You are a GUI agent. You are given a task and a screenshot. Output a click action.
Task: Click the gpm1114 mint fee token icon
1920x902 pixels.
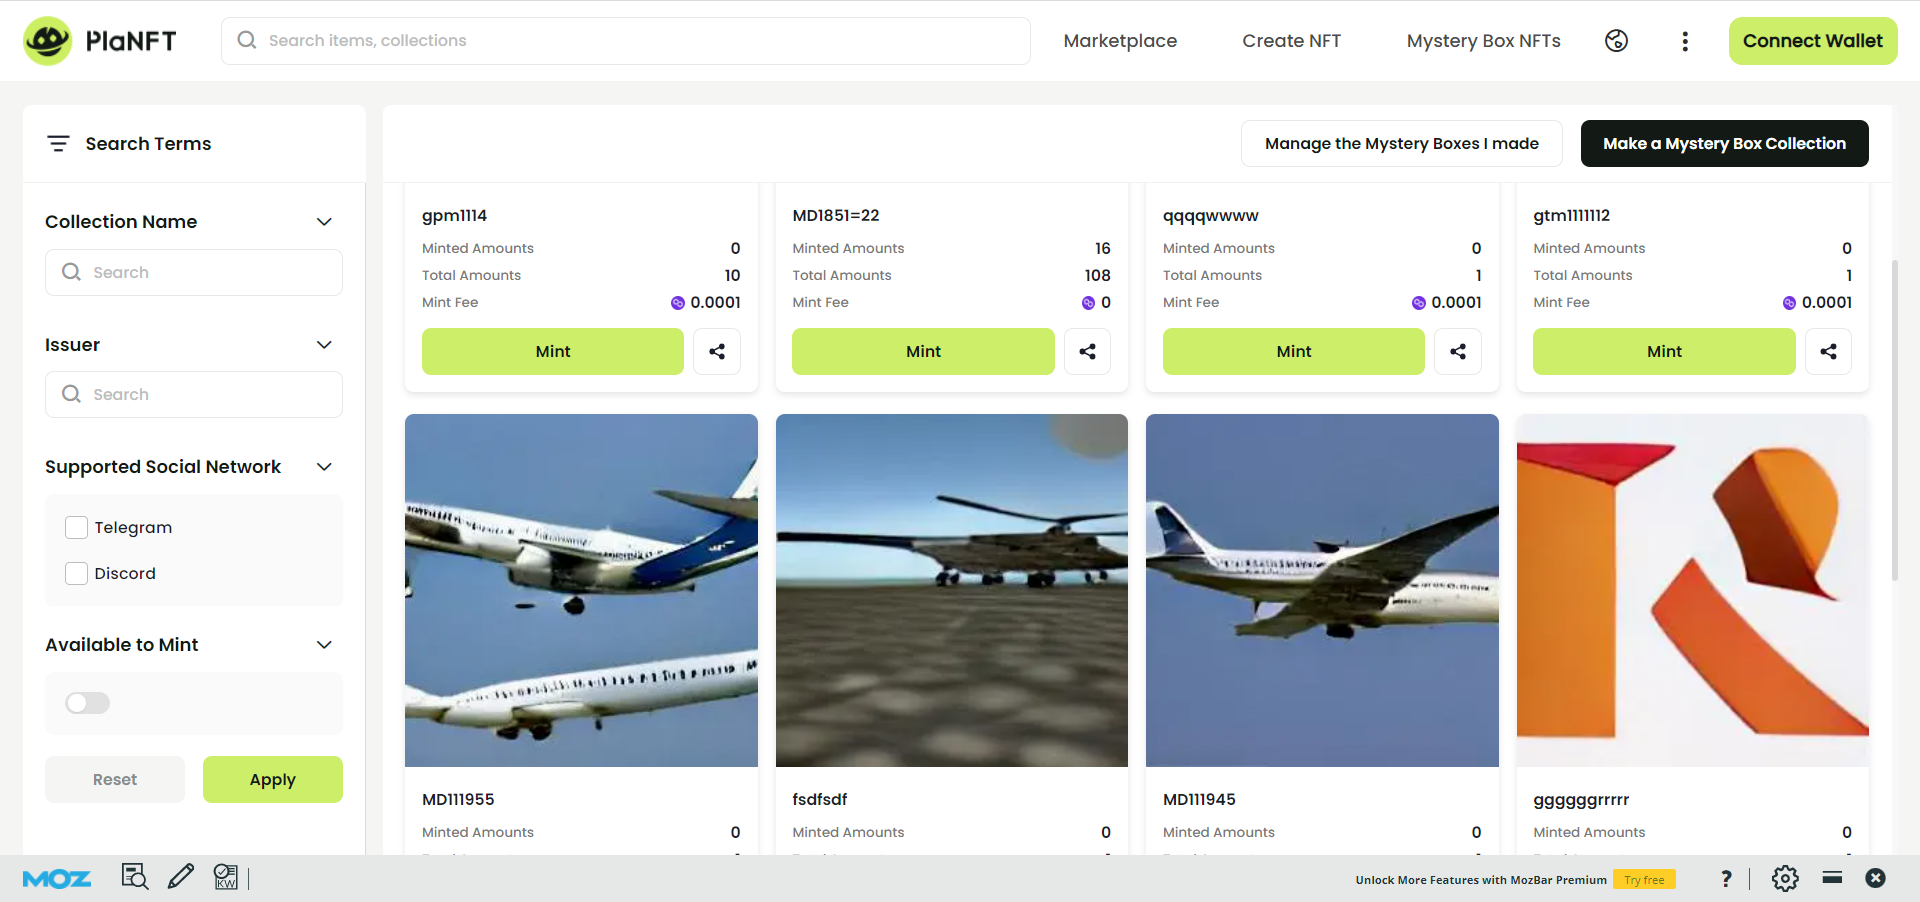(x=678, y=303)
